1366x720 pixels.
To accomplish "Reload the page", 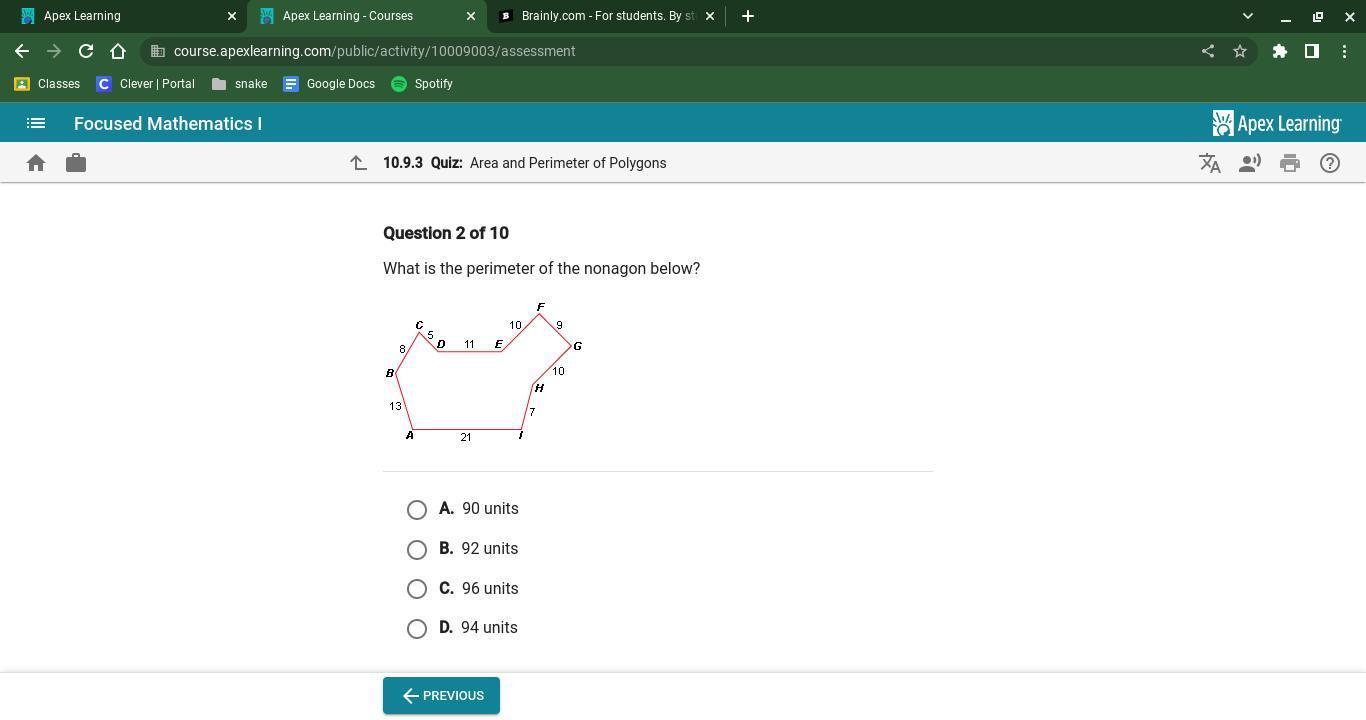I will pos(86,51).
